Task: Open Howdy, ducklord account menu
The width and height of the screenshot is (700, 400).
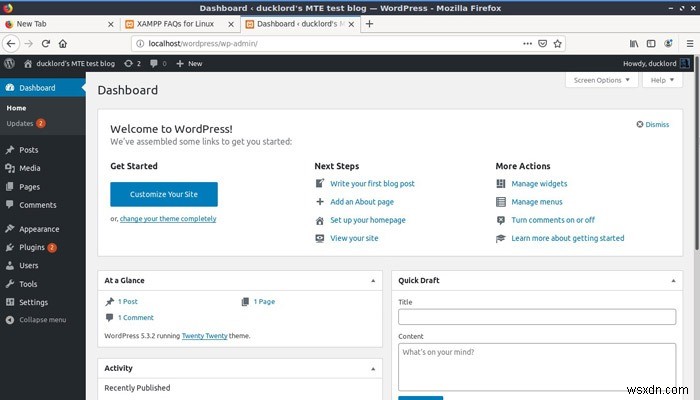Action: [x=656, y=63]
